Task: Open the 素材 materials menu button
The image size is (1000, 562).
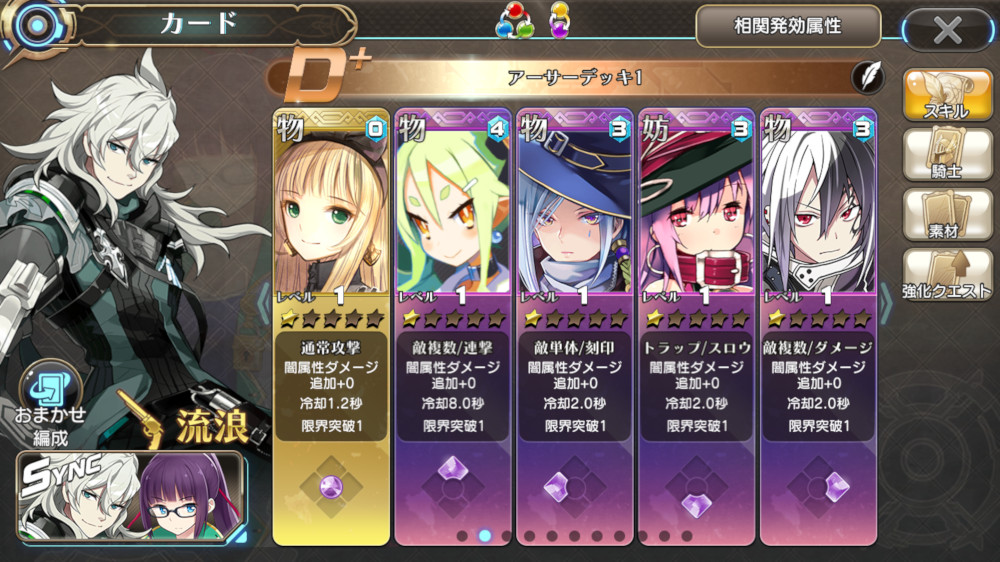Action: click(x=948, y=214)
